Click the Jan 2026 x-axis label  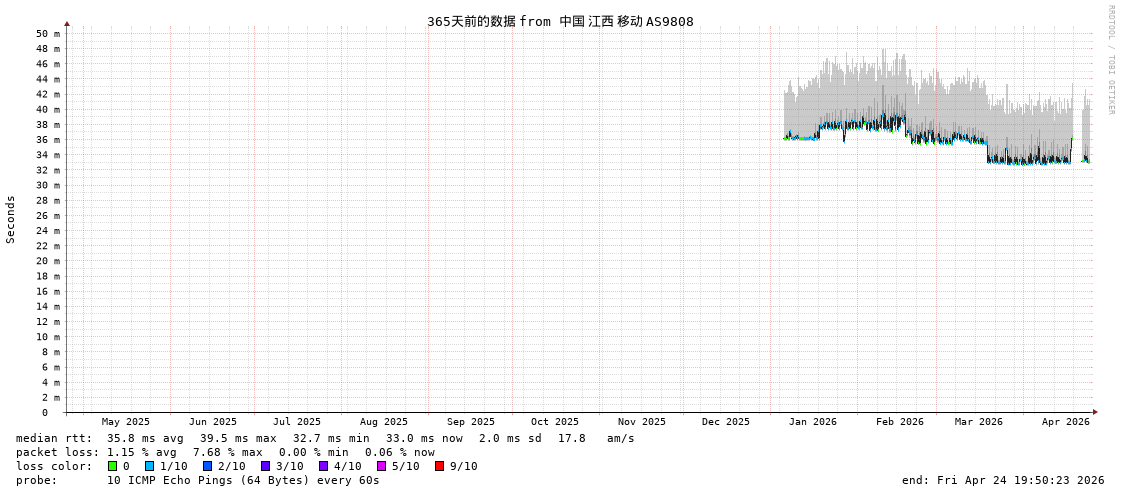pos(812,422)
